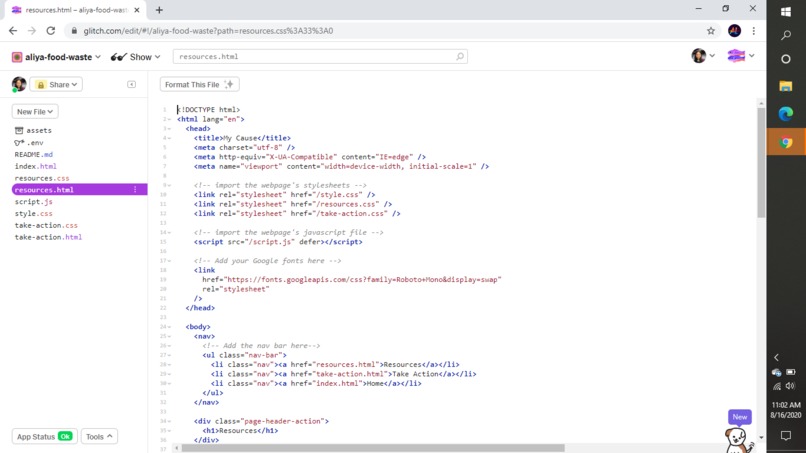
Task: Open Glitch team menu dropdown
Action: [740, 56]
